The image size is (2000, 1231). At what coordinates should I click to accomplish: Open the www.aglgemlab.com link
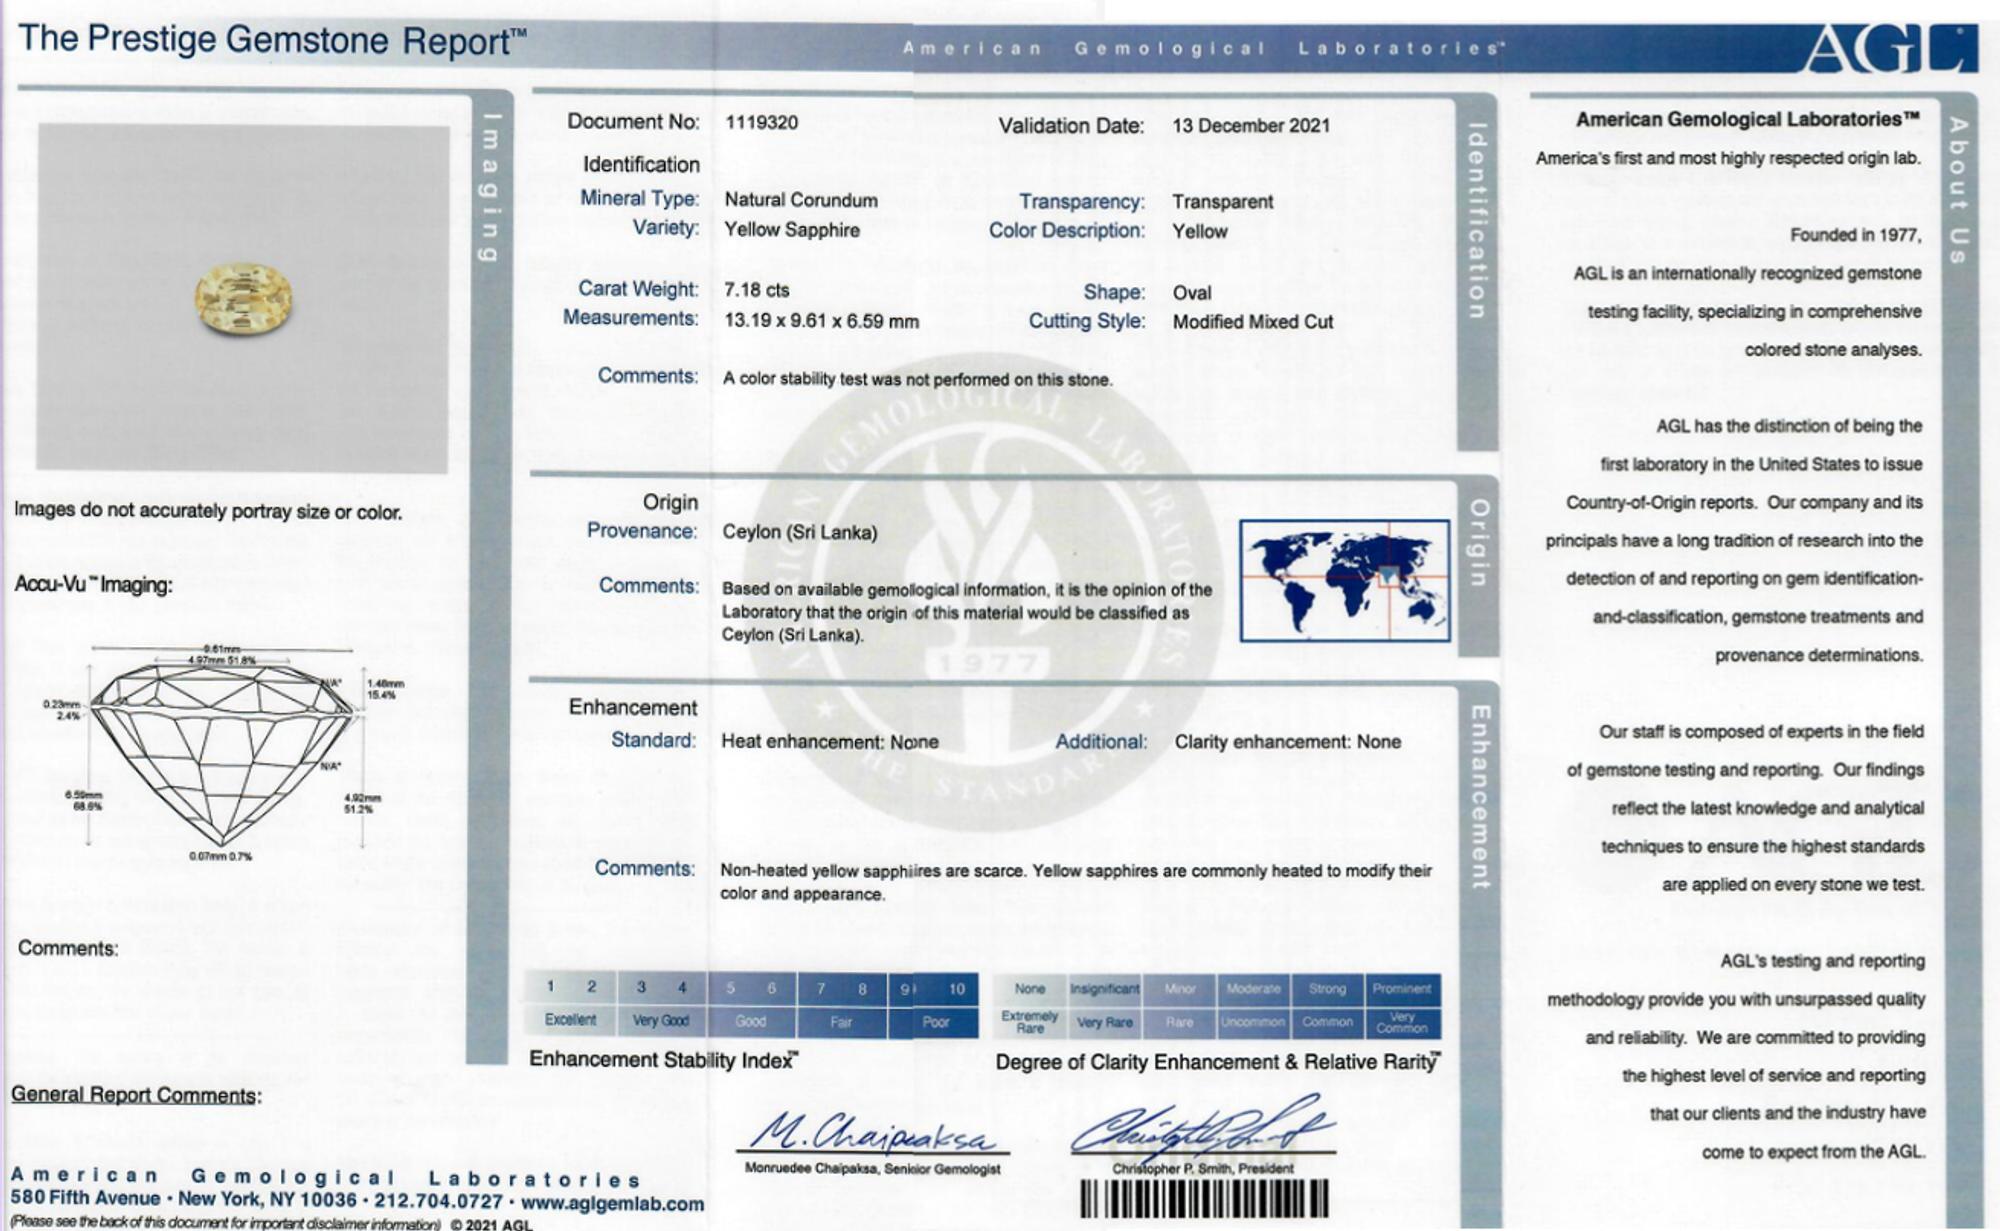[612, 1204]
